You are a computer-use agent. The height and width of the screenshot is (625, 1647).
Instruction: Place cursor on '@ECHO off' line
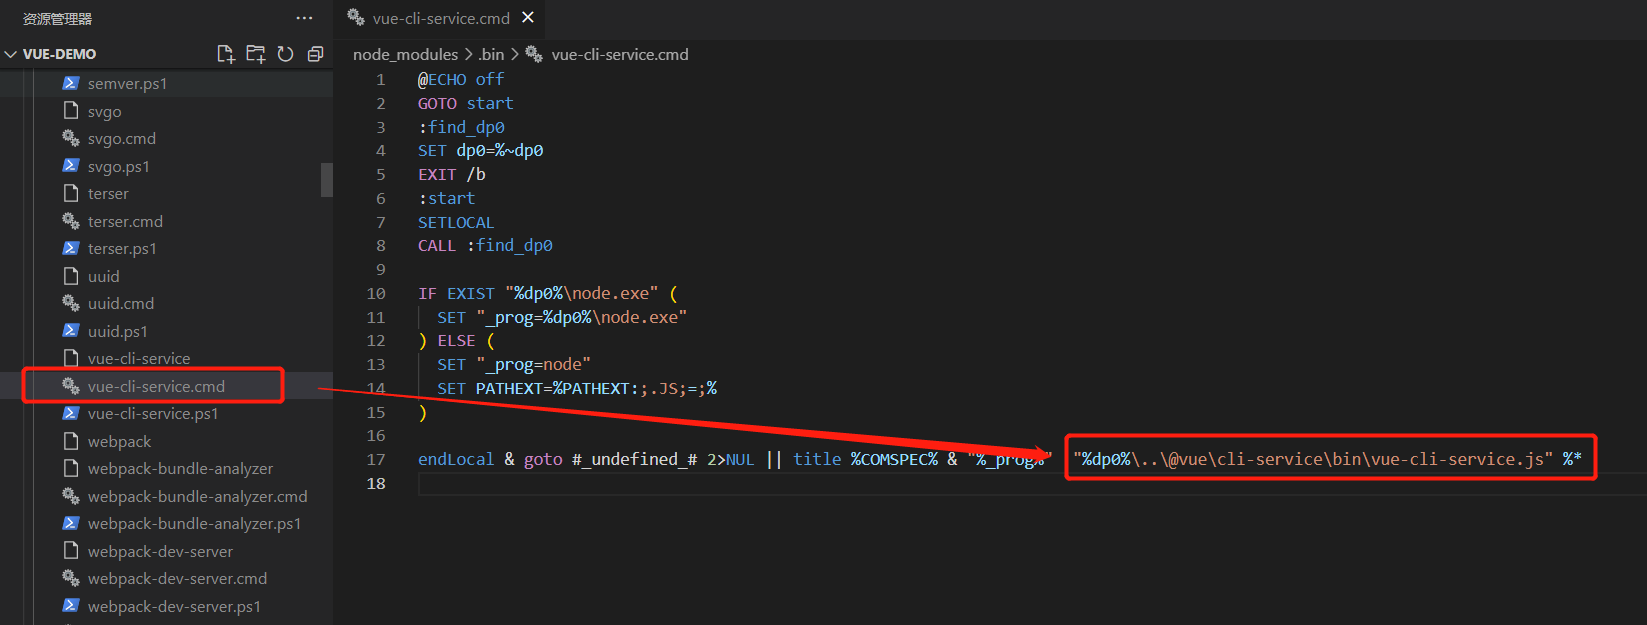[461, 79]
